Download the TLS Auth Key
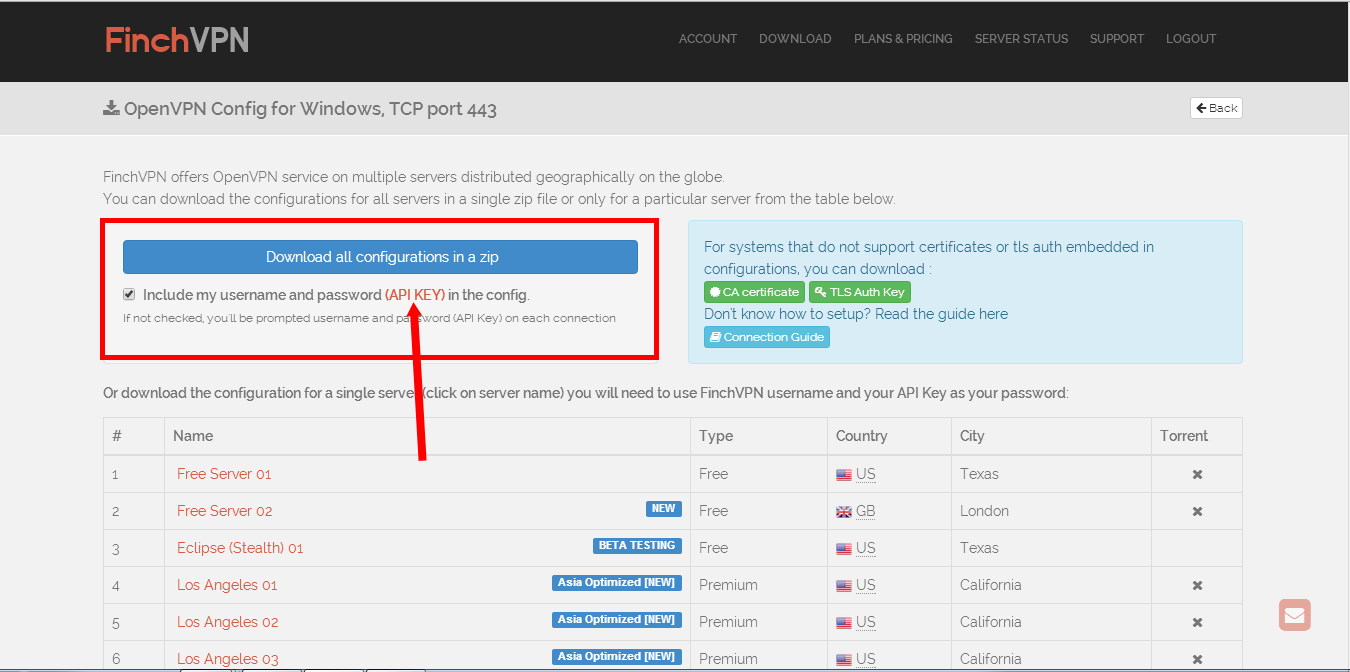The width and height of the screenshot is (1350, 672). click(860, 292)
